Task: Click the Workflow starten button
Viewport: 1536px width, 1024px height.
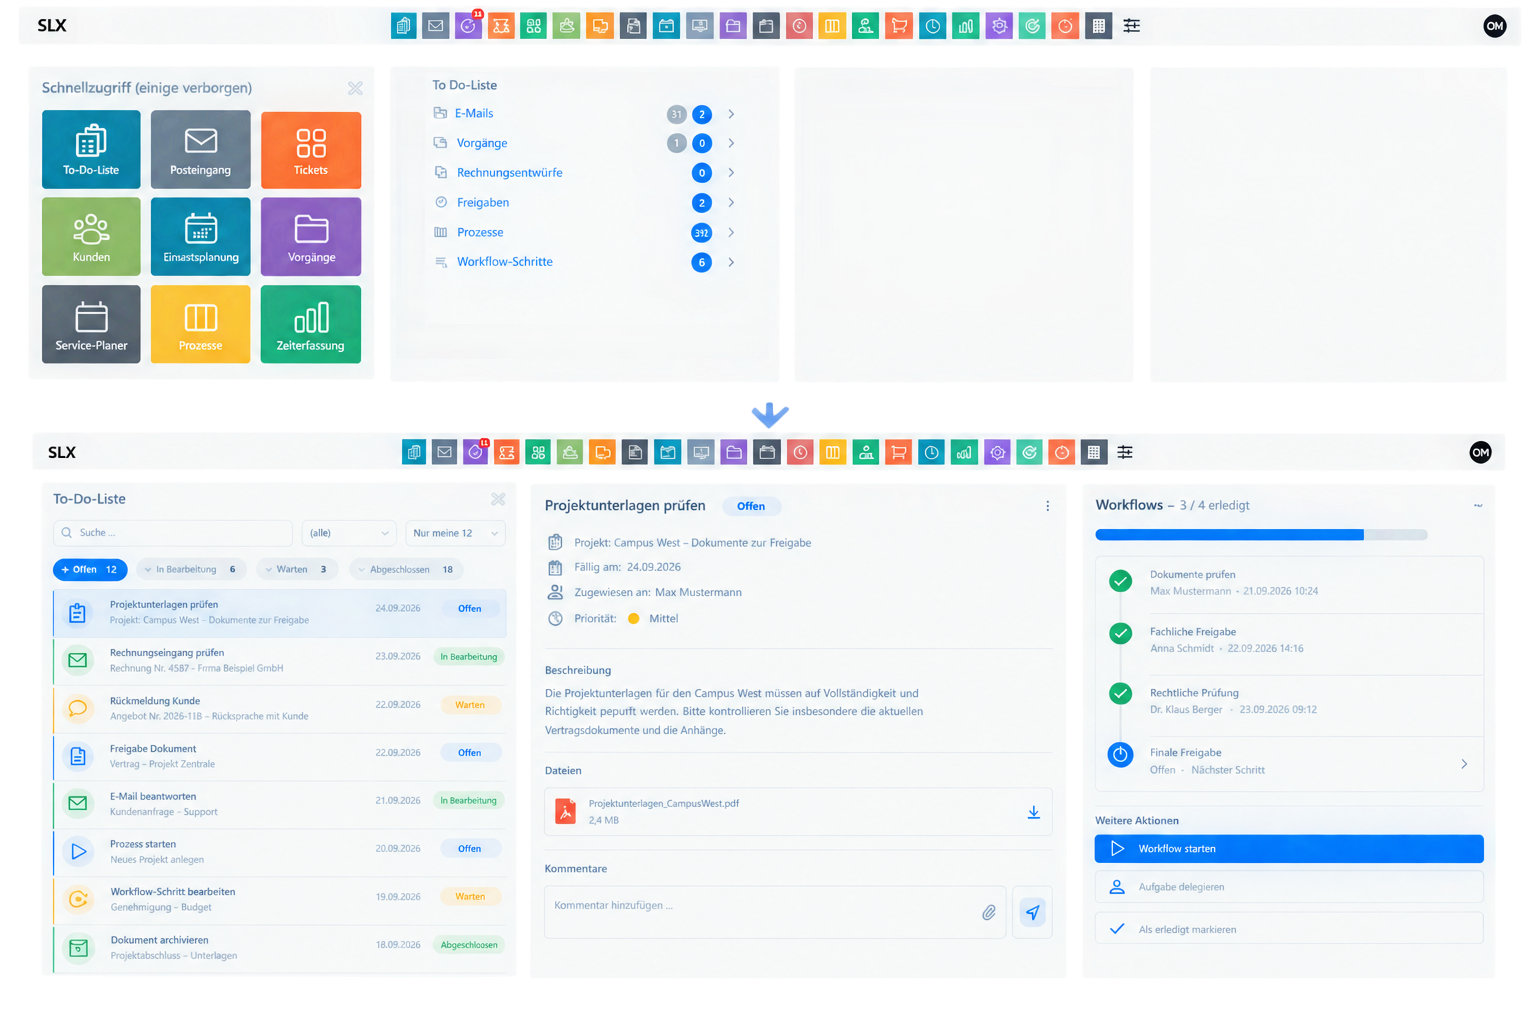Action: pyautogui.click(x=1289, y=849)
